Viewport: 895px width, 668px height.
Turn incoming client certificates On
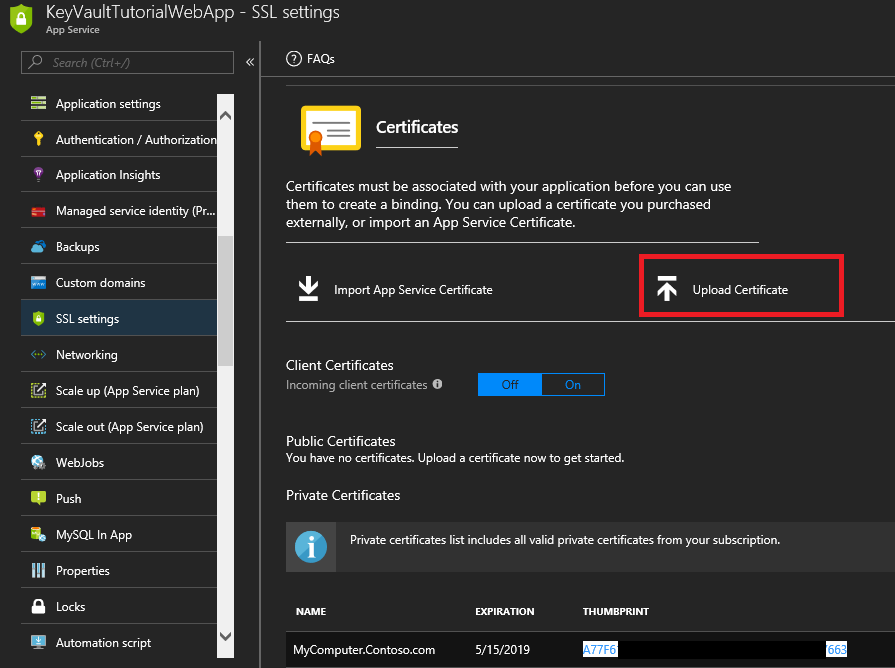tap(573, 385)
